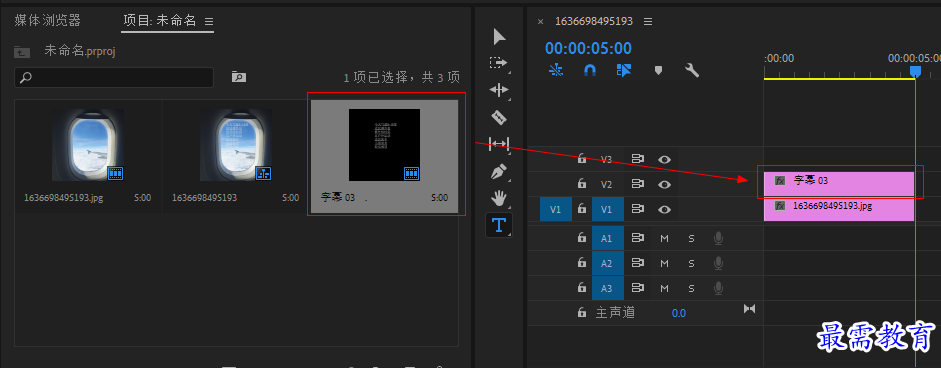The width and height of the screenshot is (941, 368).
Task: Toggle V3 track targeting label
Action: pyautogui.click(x=607, y=159)
